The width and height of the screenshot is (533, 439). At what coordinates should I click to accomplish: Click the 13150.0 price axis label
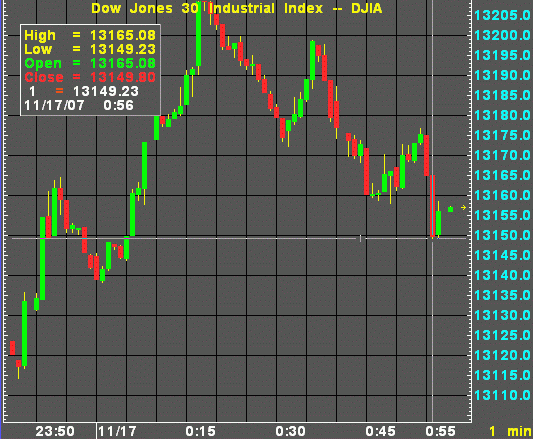click(502, 235)
